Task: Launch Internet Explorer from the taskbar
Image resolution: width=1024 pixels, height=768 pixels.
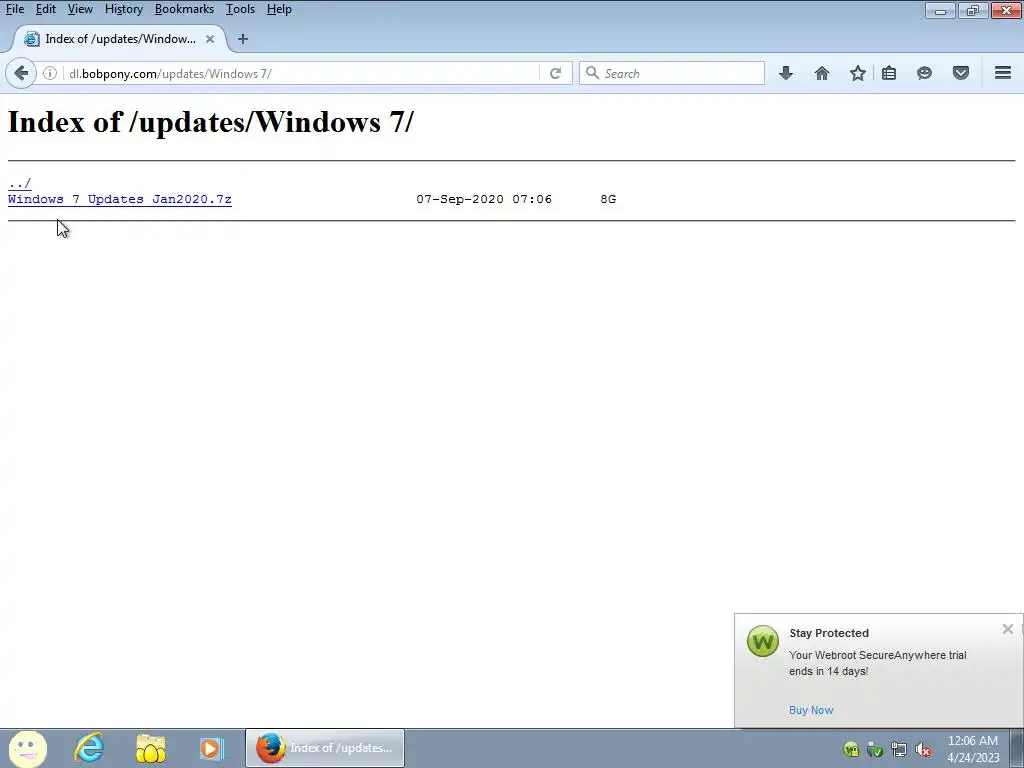Action: (x=89, y=748)
